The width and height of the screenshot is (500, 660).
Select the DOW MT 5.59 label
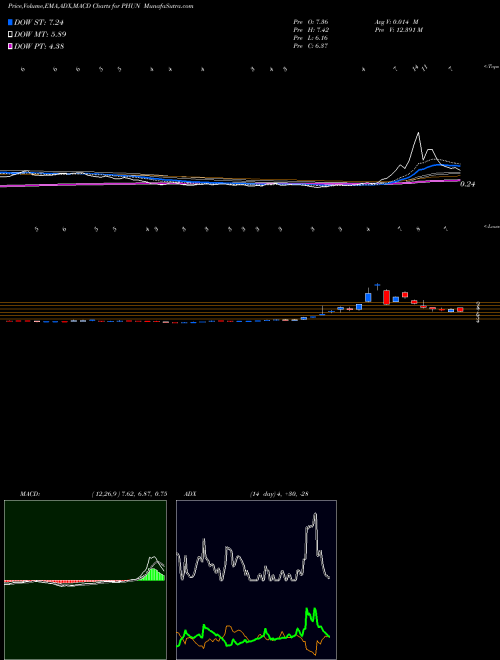[40, 35]
